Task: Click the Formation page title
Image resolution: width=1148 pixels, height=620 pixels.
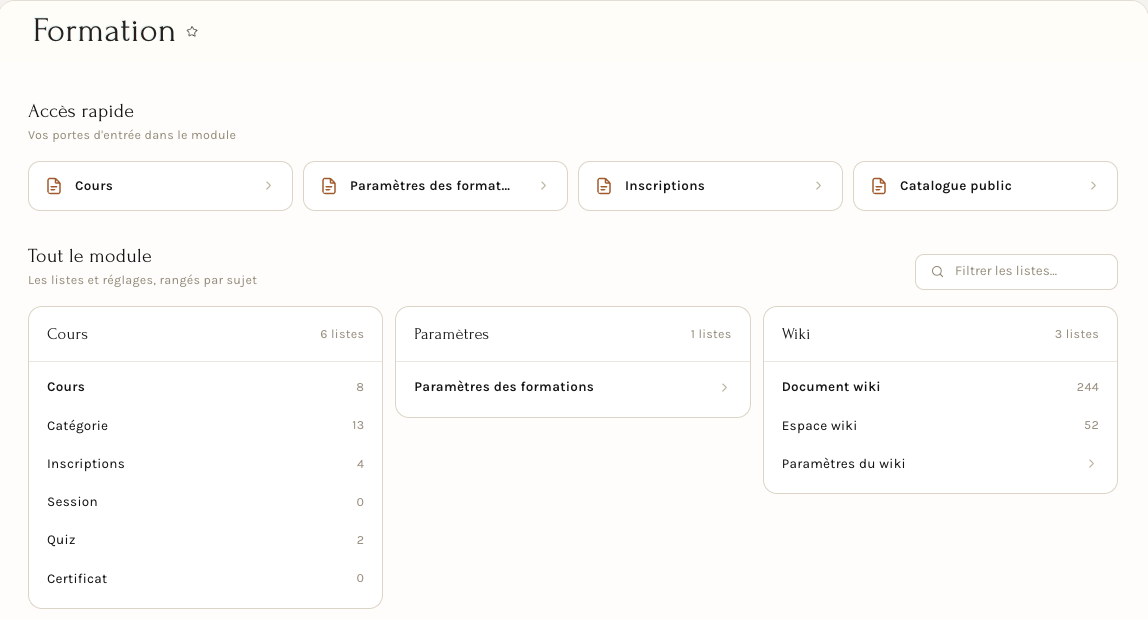Action: (x=104, y=31)
